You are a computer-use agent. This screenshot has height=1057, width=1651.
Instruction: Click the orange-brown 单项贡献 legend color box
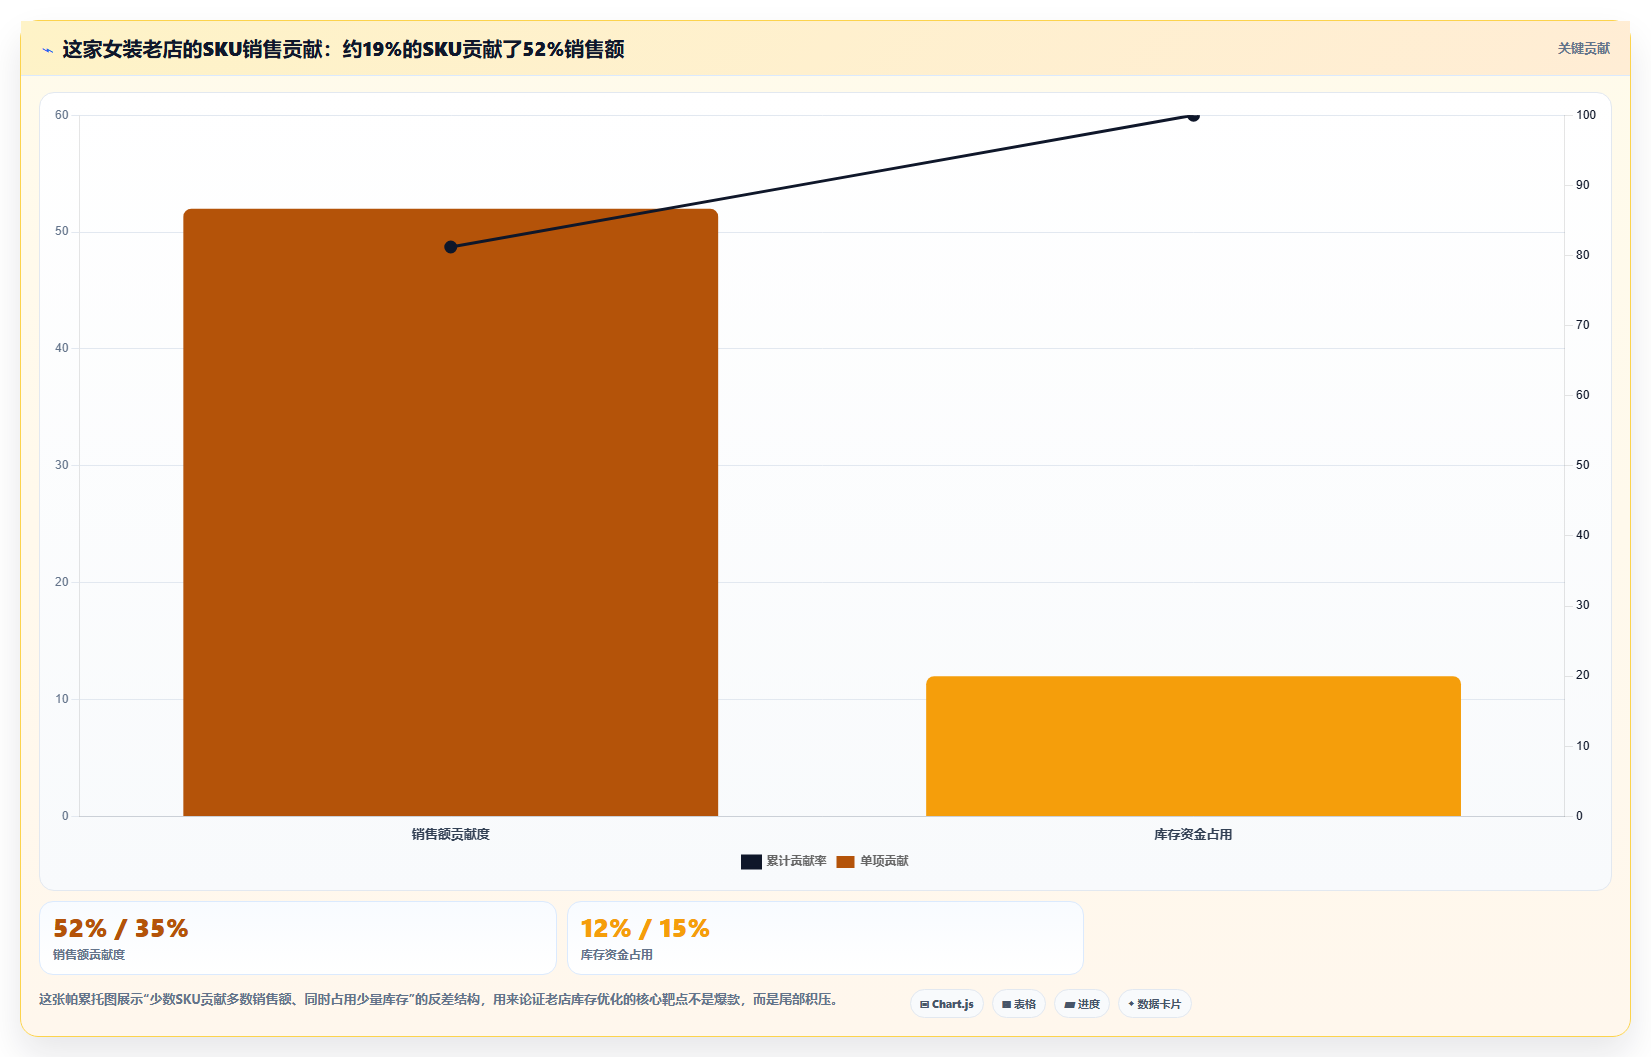pyautogui.click(x=846, y=861)
